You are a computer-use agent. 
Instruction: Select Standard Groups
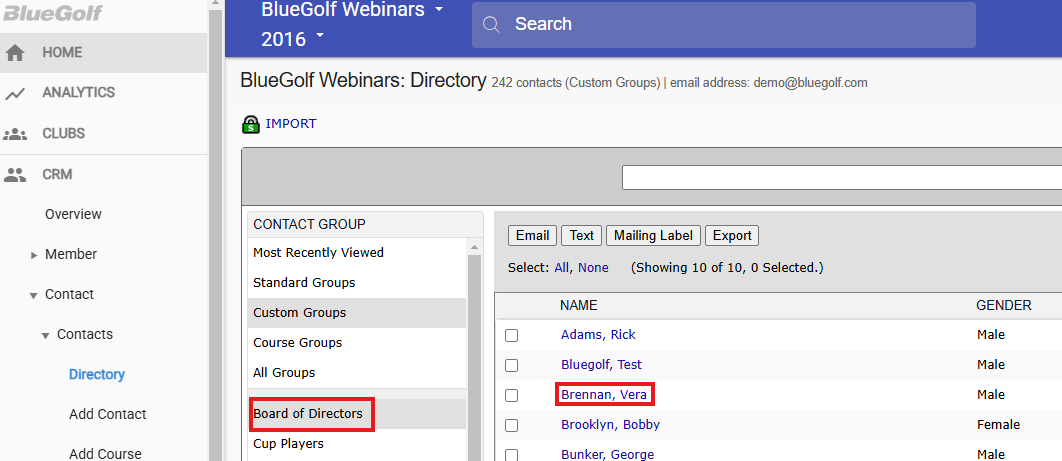pyautogui.click(x=357, y=282)
